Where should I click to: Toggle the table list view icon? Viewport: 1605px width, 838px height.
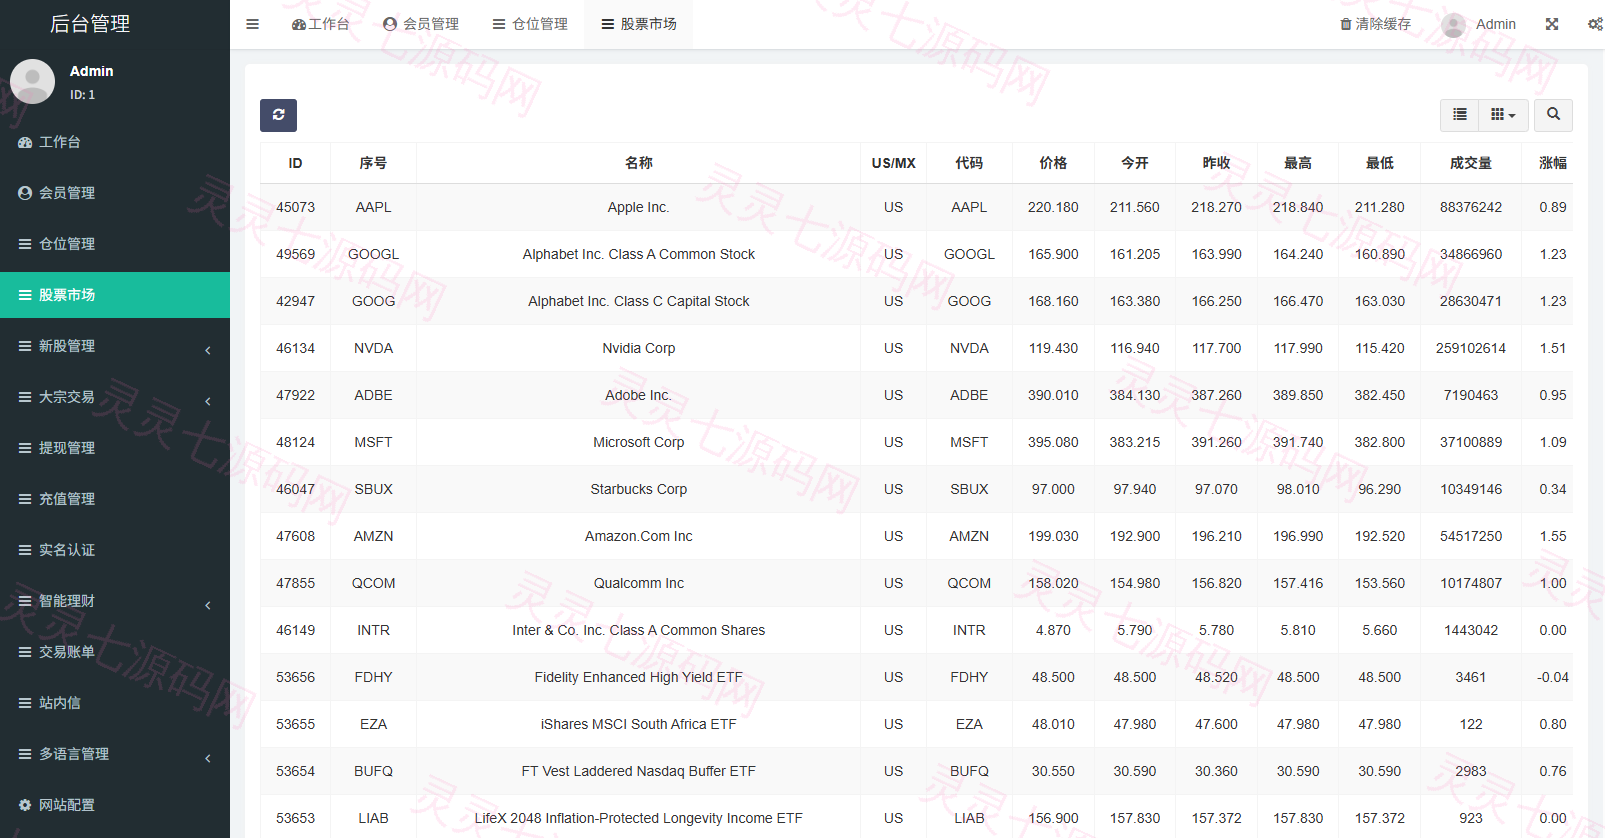[x=1460, y=115]
